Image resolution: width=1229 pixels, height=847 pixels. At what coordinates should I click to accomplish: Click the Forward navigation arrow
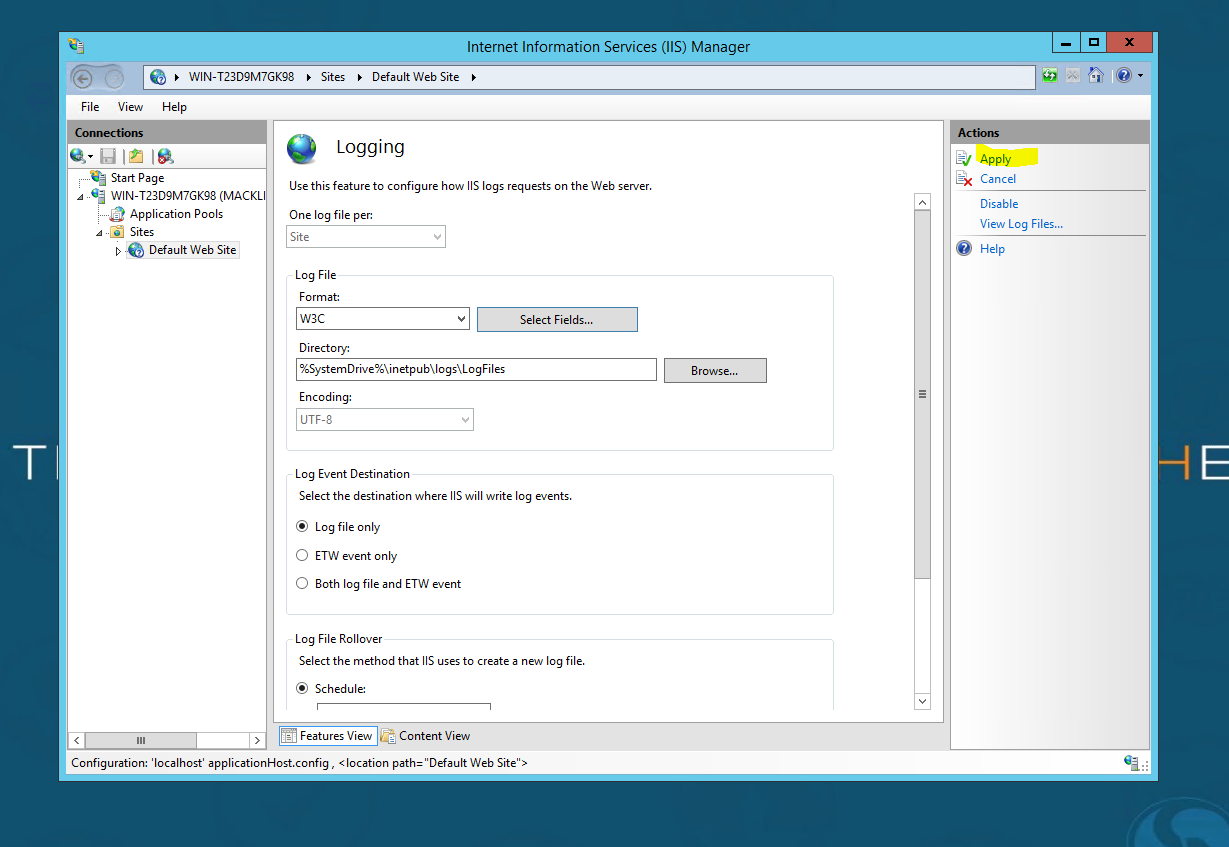point(113,78)
